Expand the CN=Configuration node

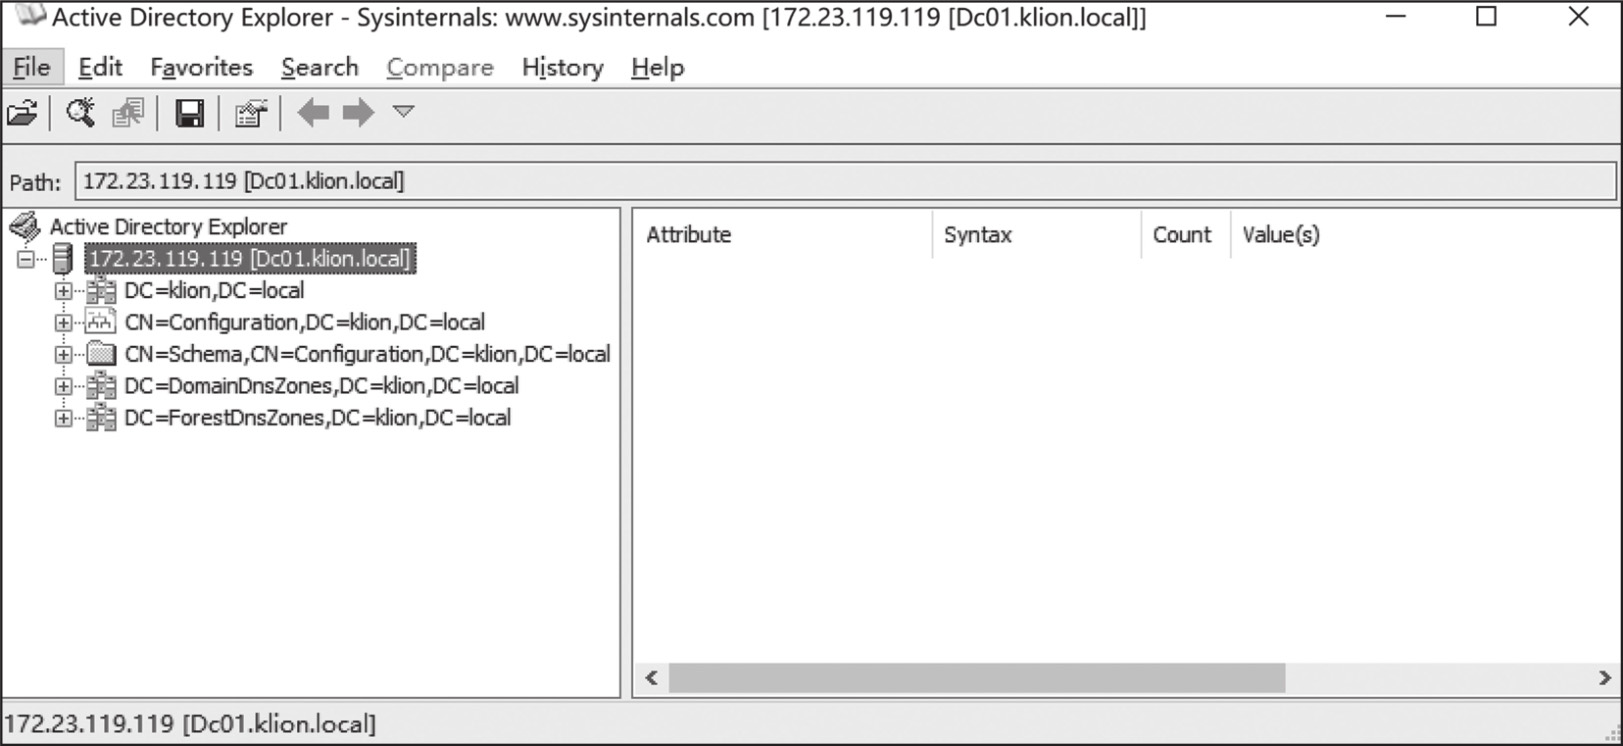click(x=63, y=323)
